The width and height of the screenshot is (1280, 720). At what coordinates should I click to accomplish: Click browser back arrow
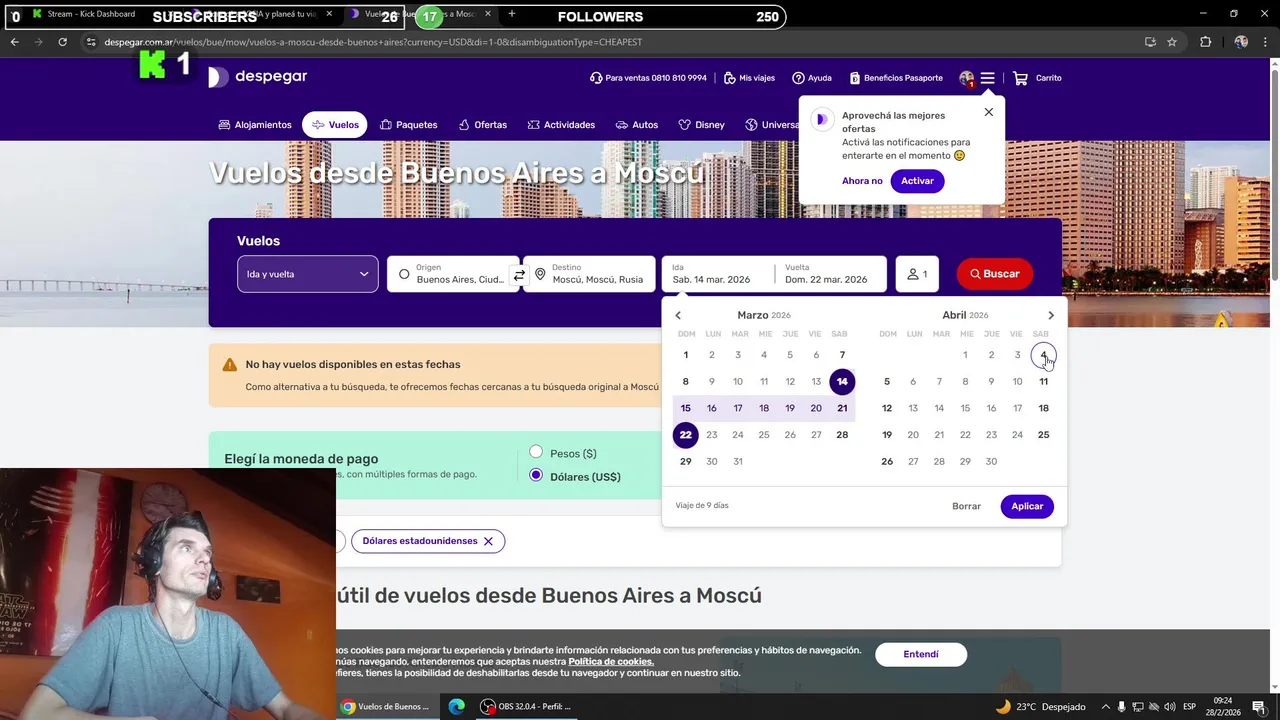tap(15, 42)
